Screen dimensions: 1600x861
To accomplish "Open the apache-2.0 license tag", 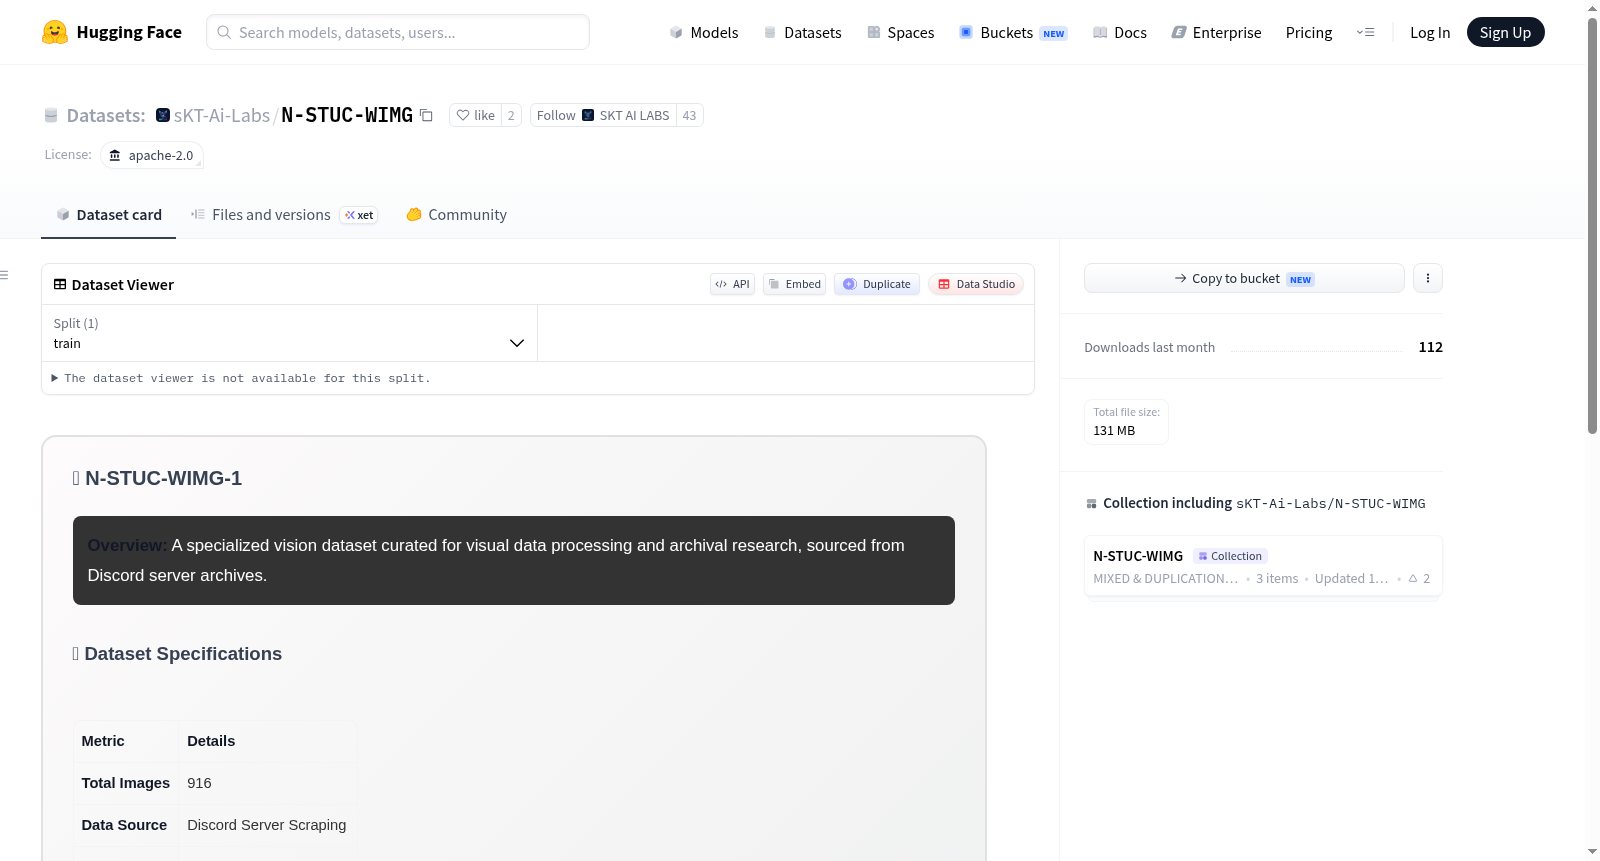I will click(x=152, y=155).
